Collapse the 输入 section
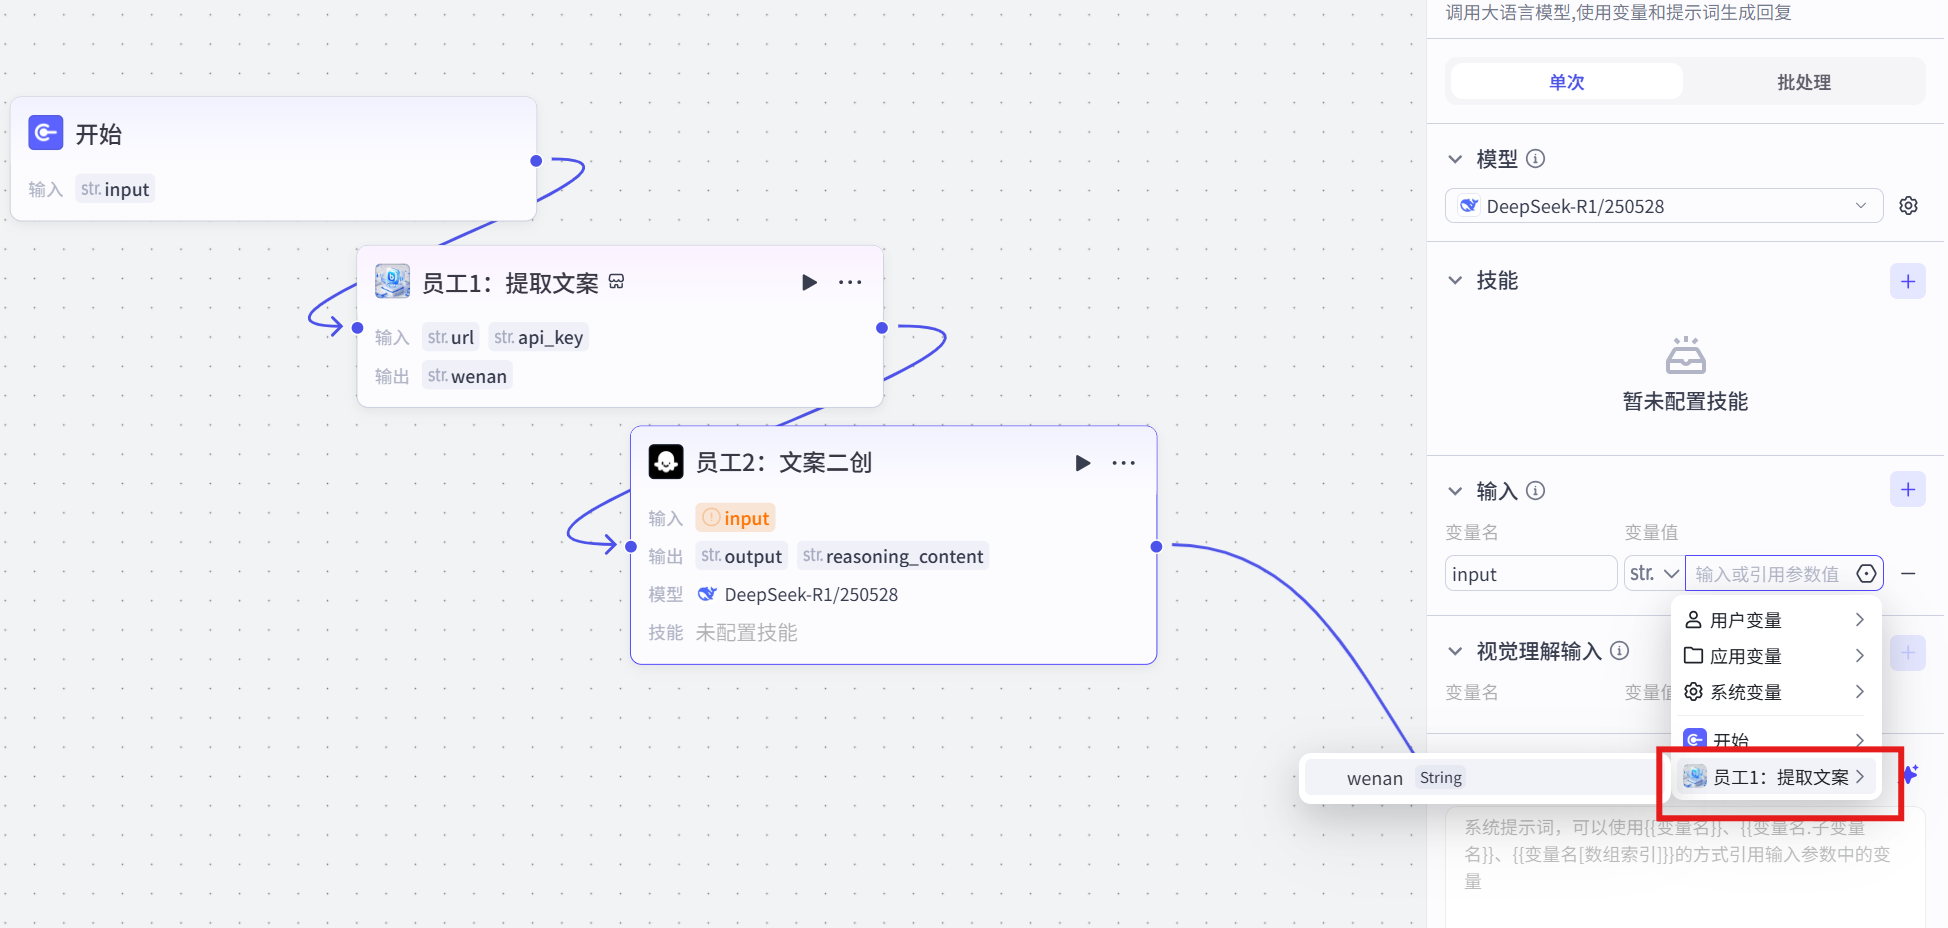The width and height of the screenshot is (1948, 928). [x=1456, y=491]
